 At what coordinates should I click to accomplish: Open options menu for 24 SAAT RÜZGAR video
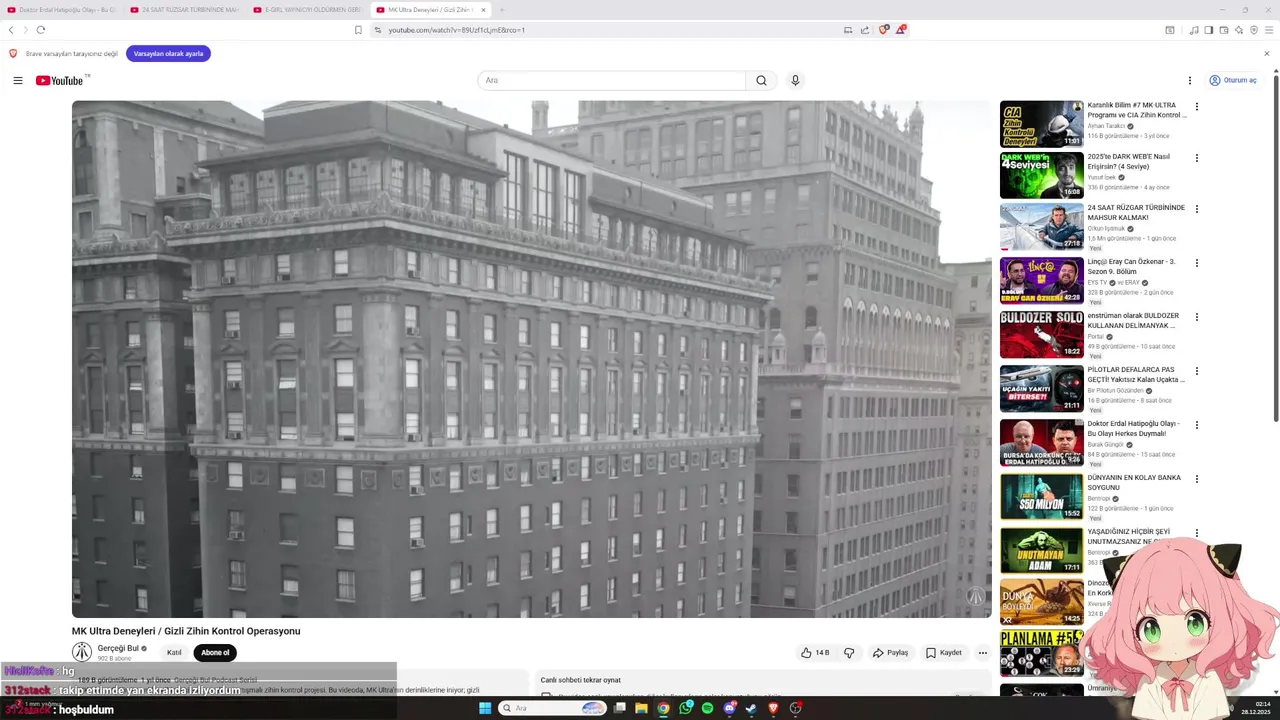(1196, 209)
